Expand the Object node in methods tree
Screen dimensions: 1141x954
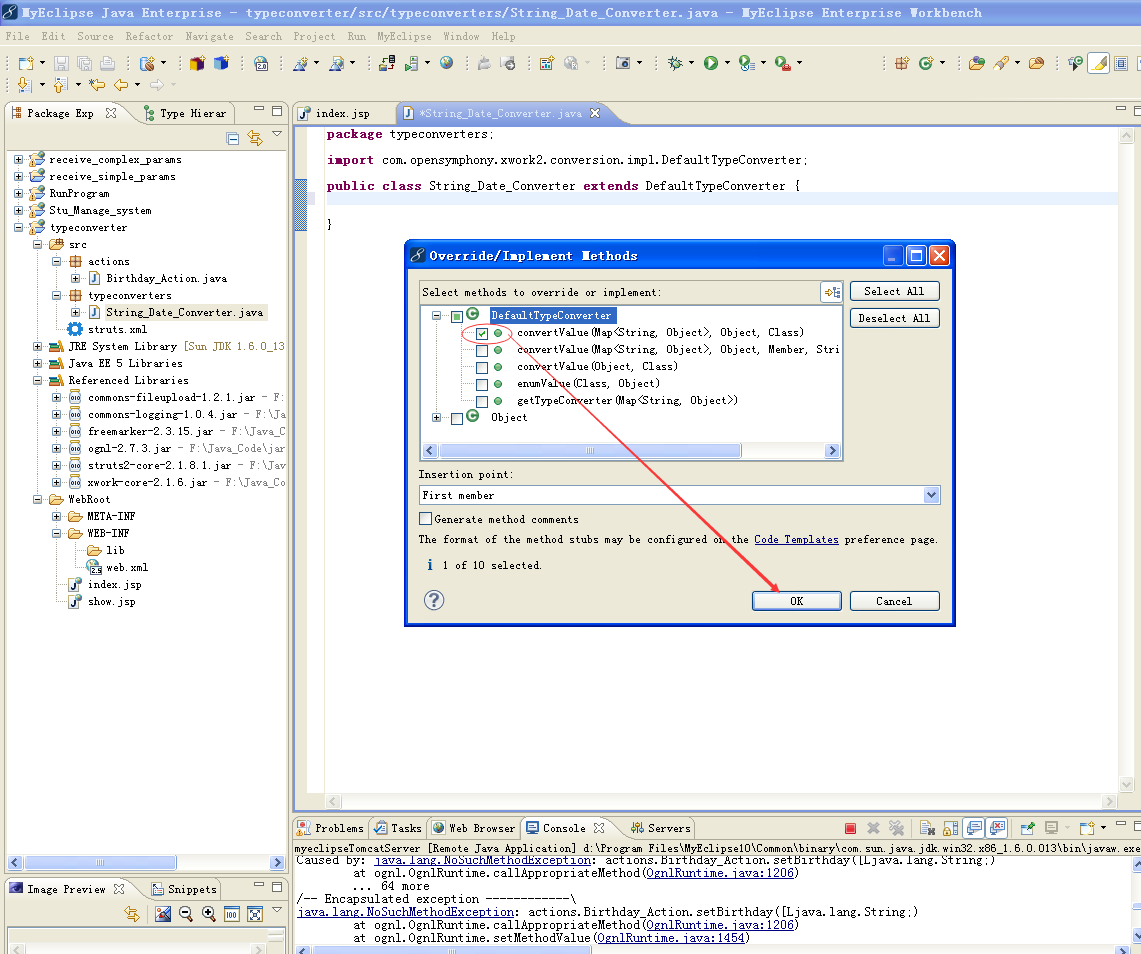point(437,418)
